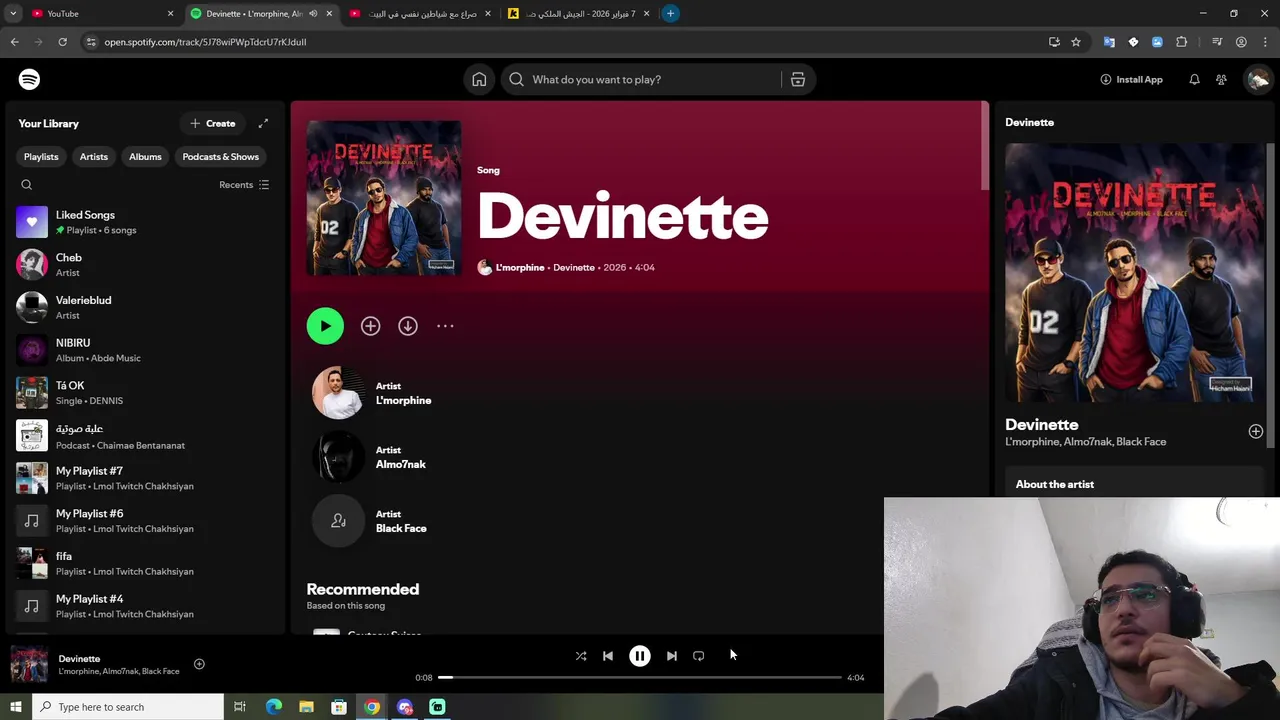Bookmark this page with the star
Screen dimensions: 1280x720
(x=1076, y=42)
